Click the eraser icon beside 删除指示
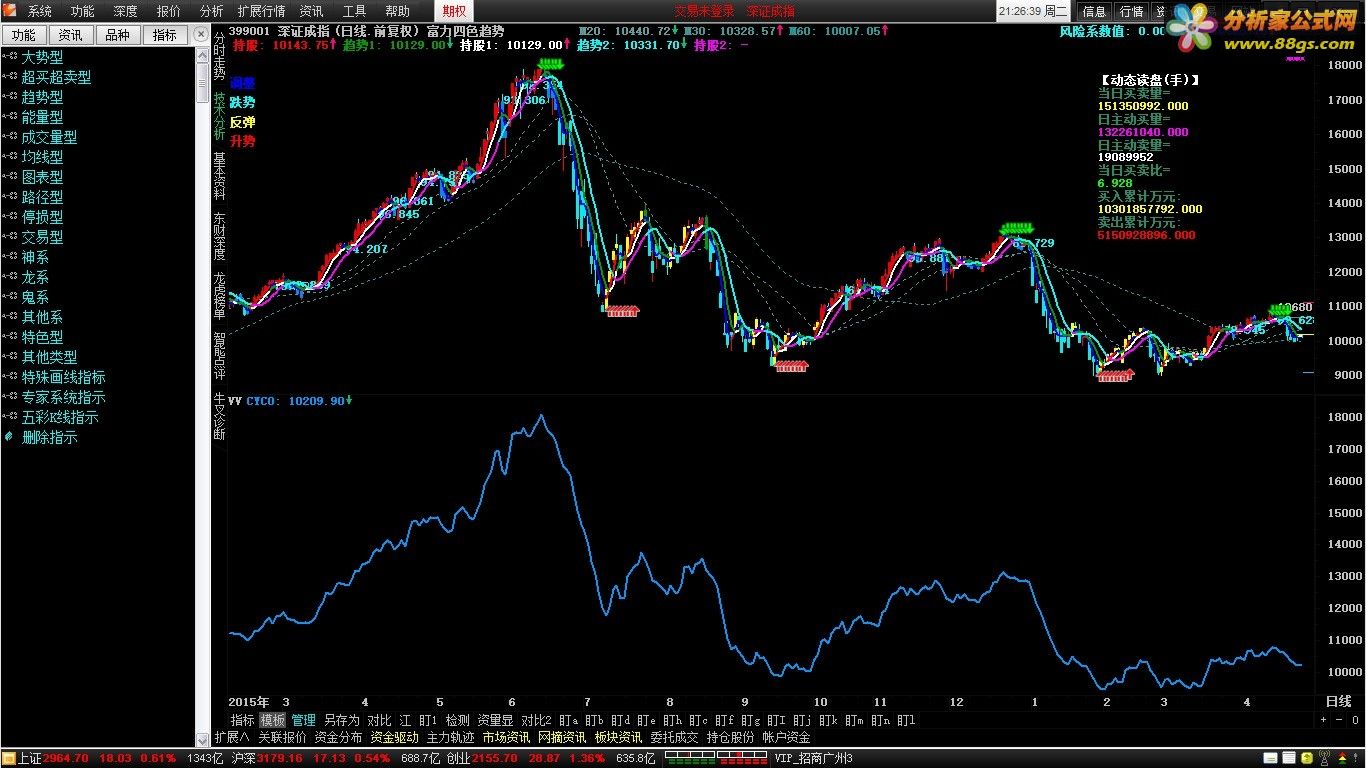 pyautogui.click(x=10, y=437)
